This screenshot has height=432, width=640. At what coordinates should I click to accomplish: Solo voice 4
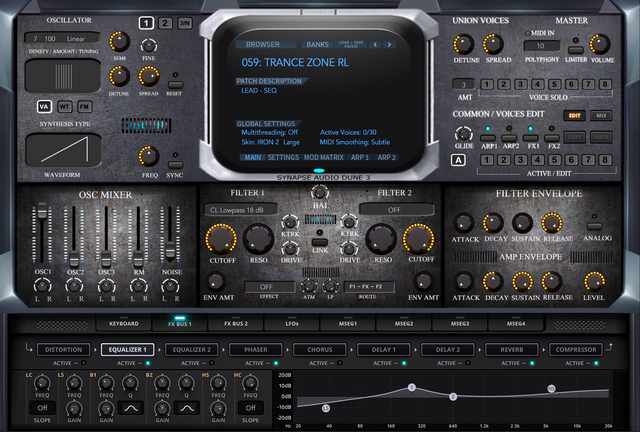pos(538,85)
